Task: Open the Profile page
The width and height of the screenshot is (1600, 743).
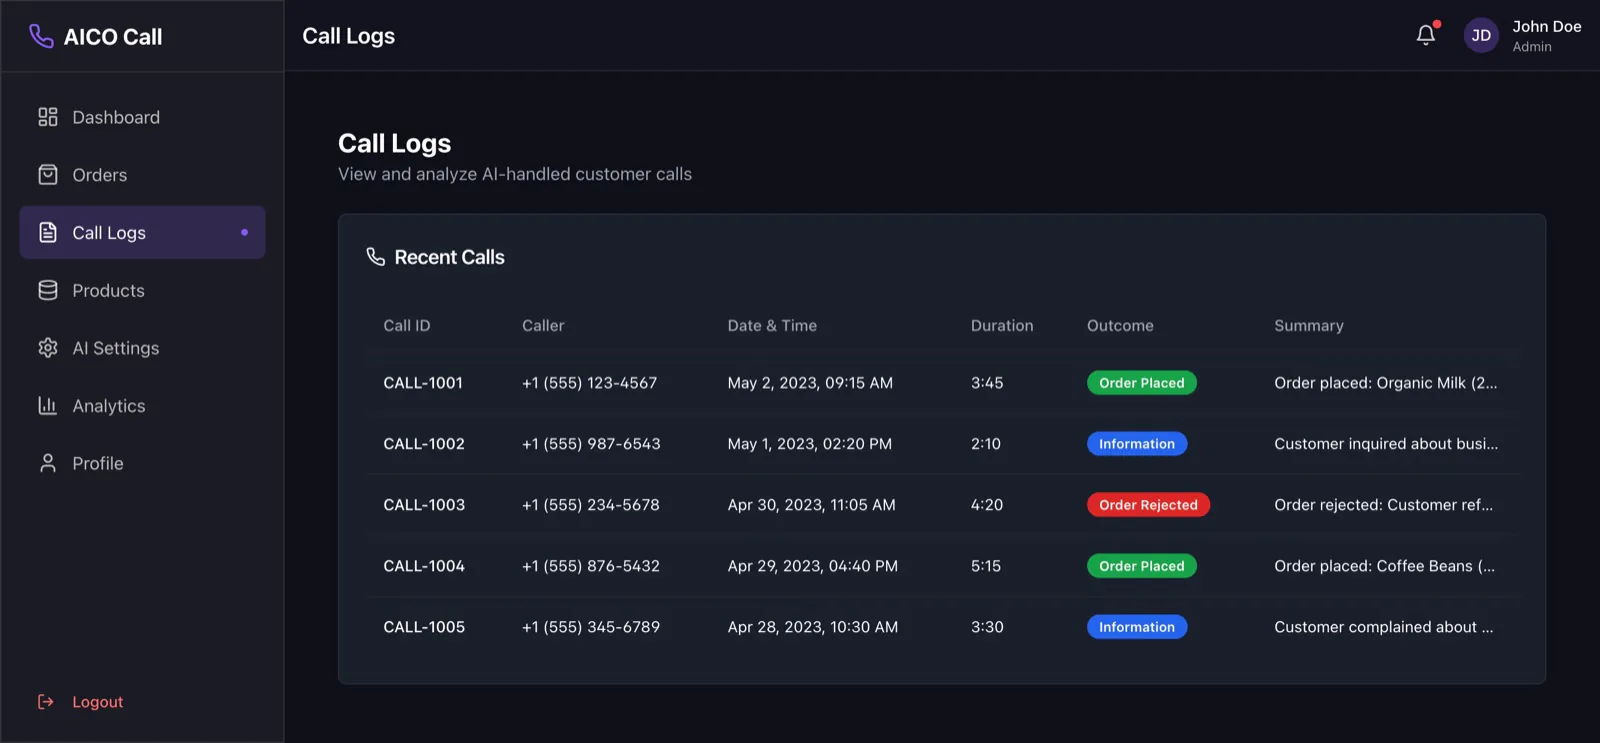Action: click(142, 464)
